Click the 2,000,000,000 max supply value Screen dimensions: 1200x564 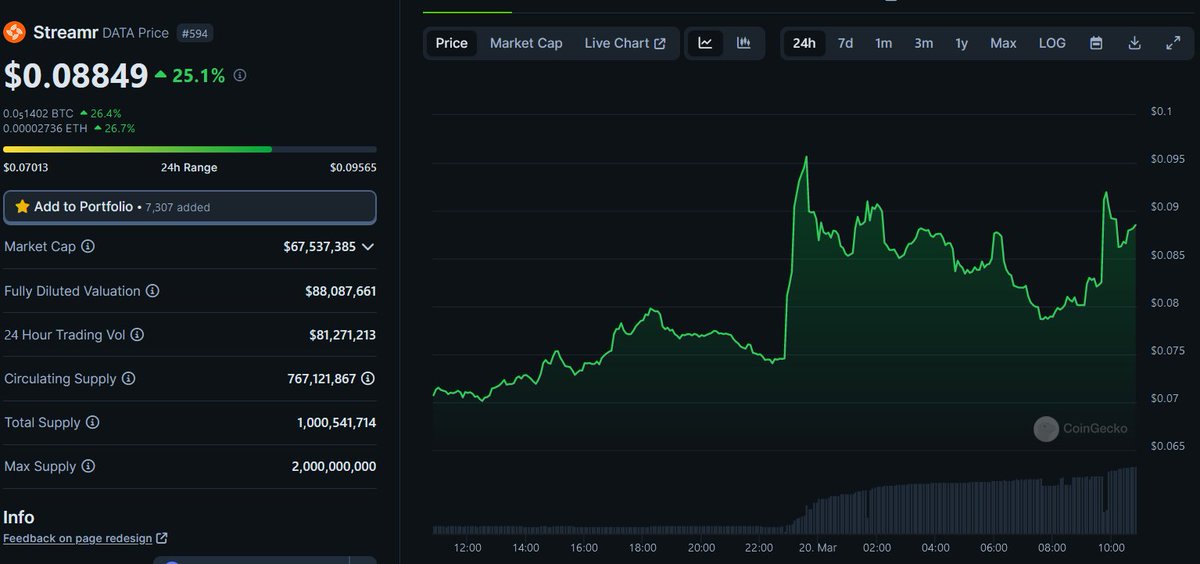point(336,467)
